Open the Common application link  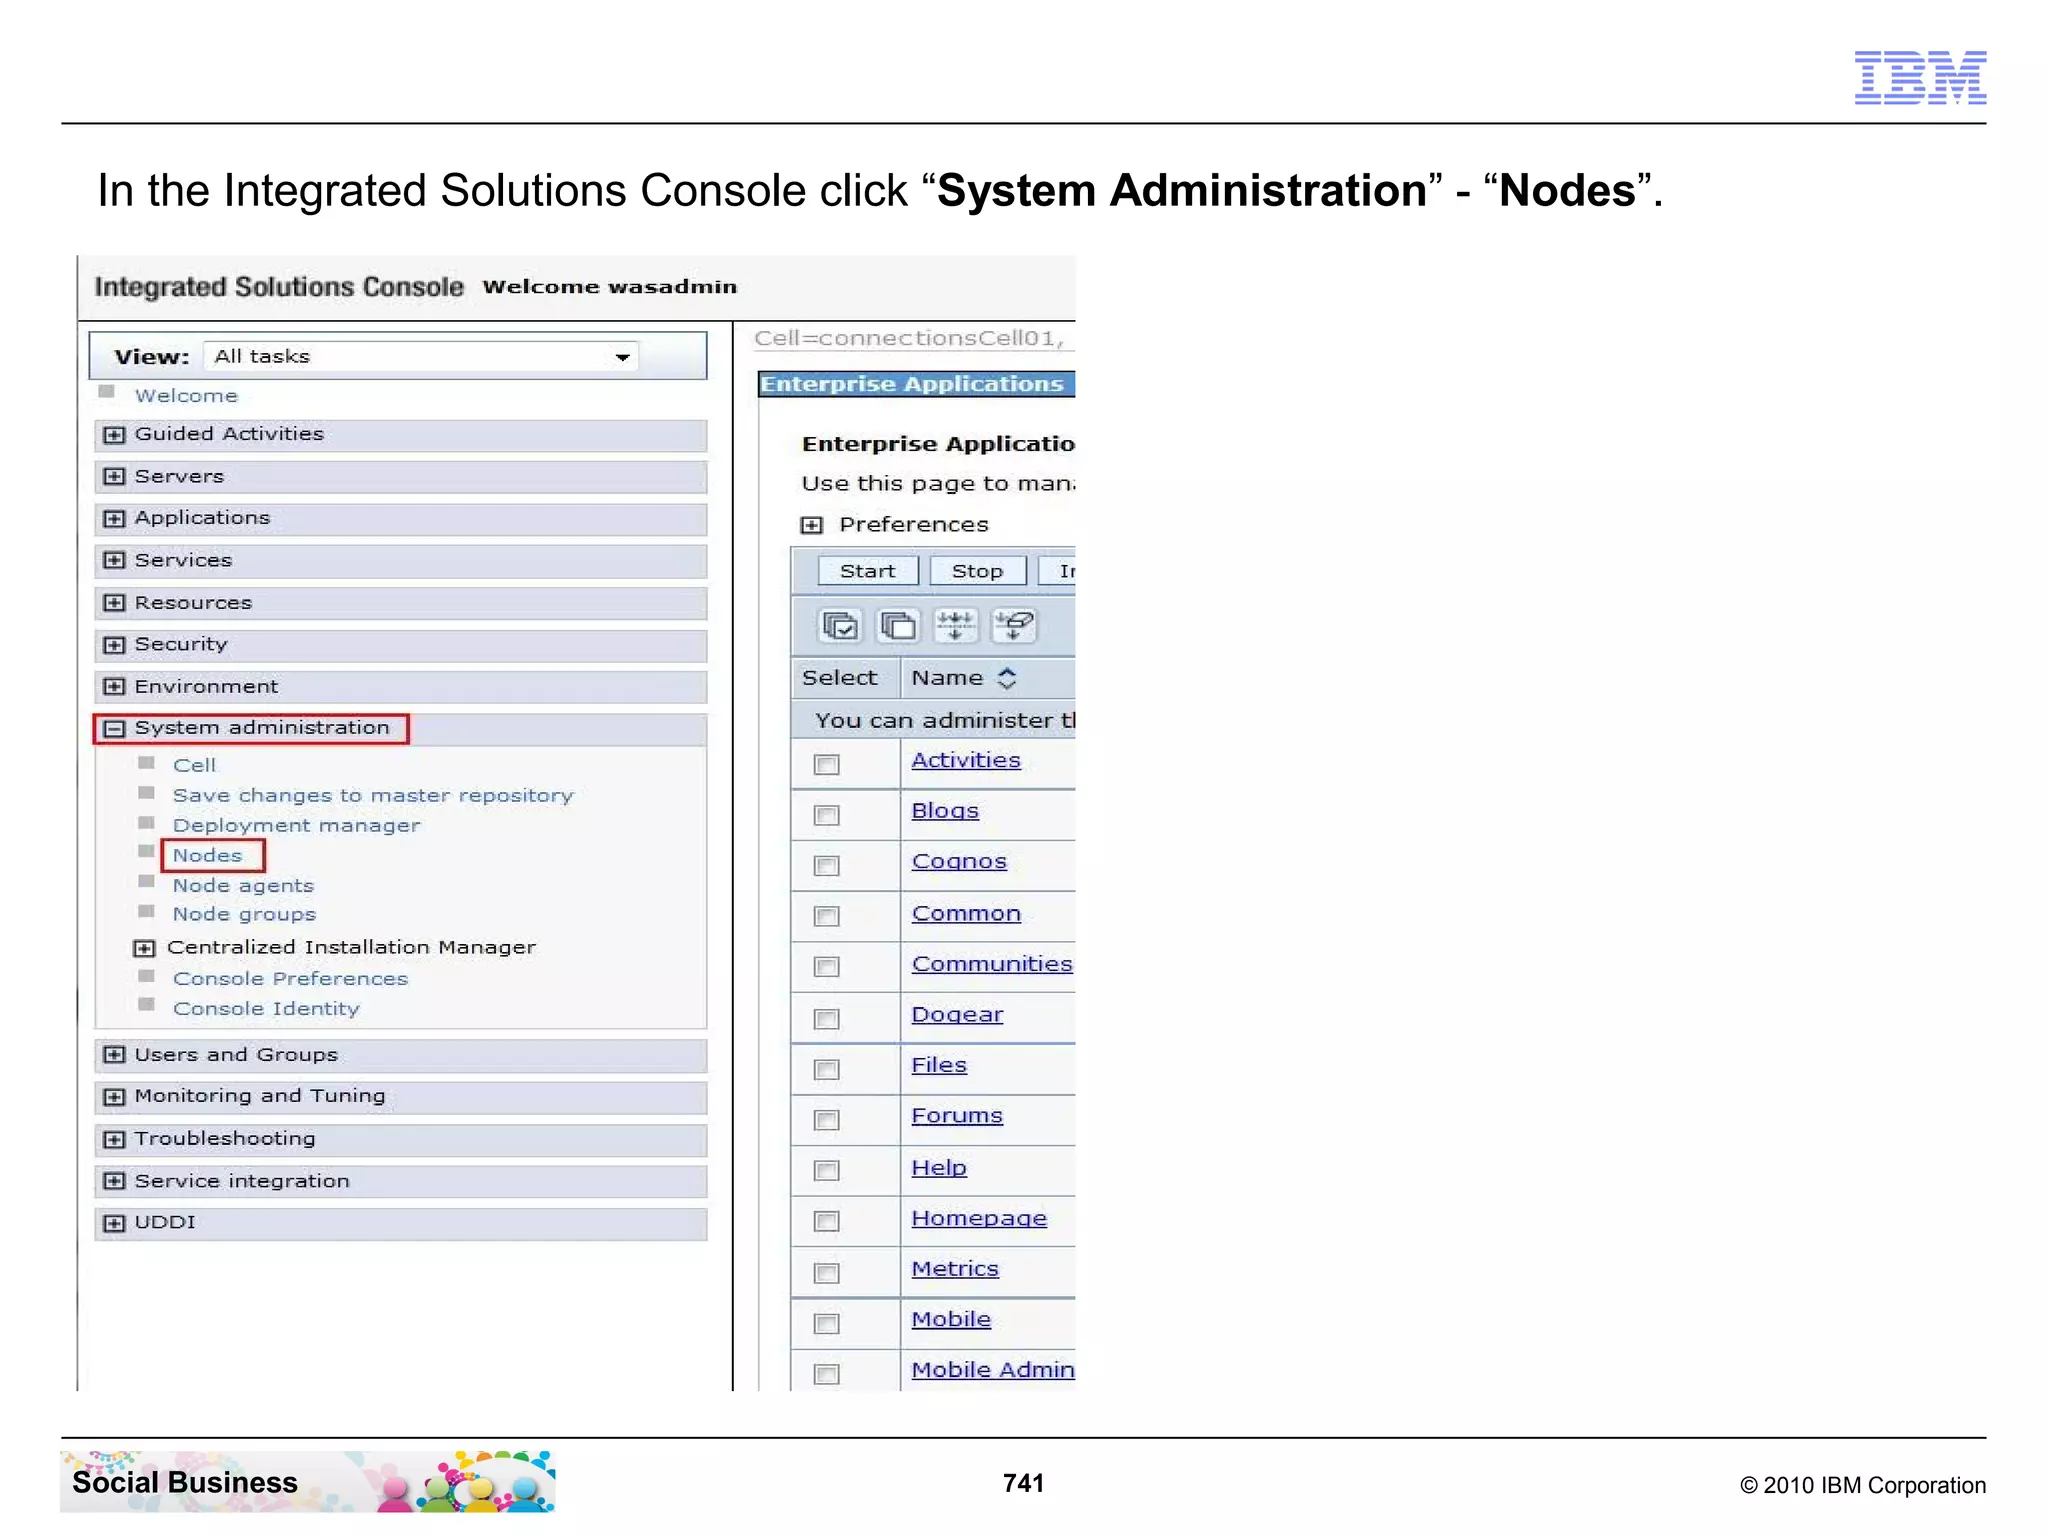[x=966, y=914]
